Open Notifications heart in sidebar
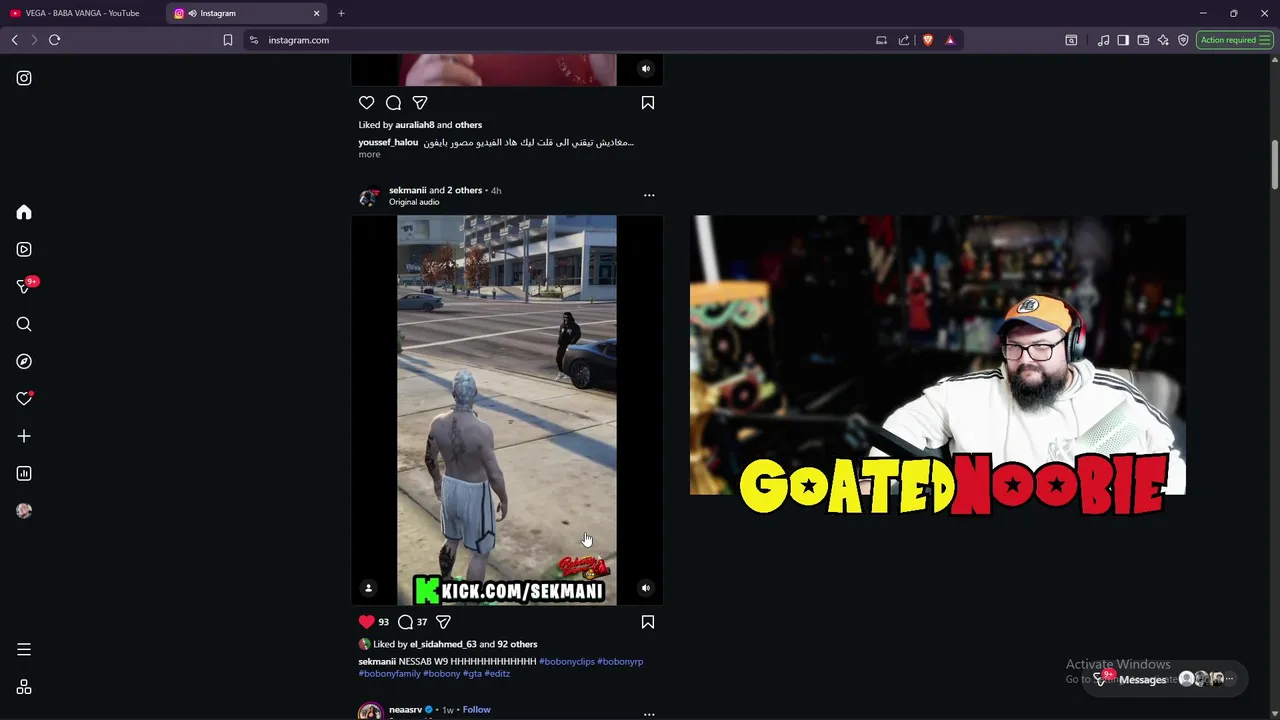1280x720 pixels. pos(24,398)
